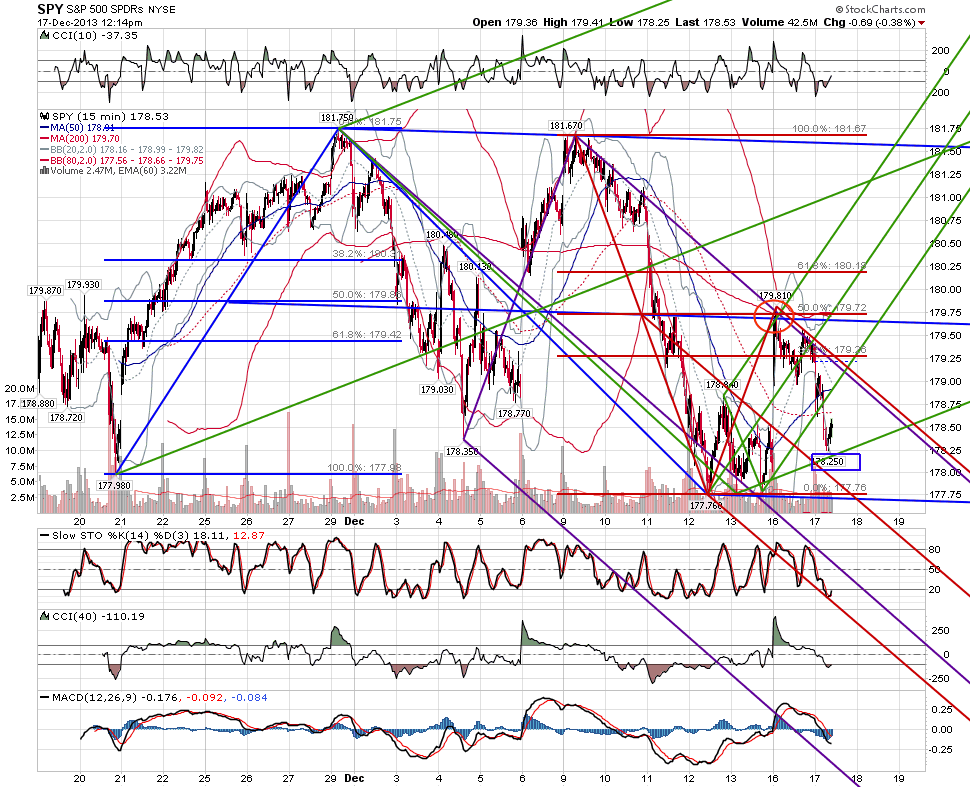Image resolution: width=970 pixels, height=792 pixels.
Task: Click the 'MACD(12,26,9)' panel label
Action: (95, 697)
